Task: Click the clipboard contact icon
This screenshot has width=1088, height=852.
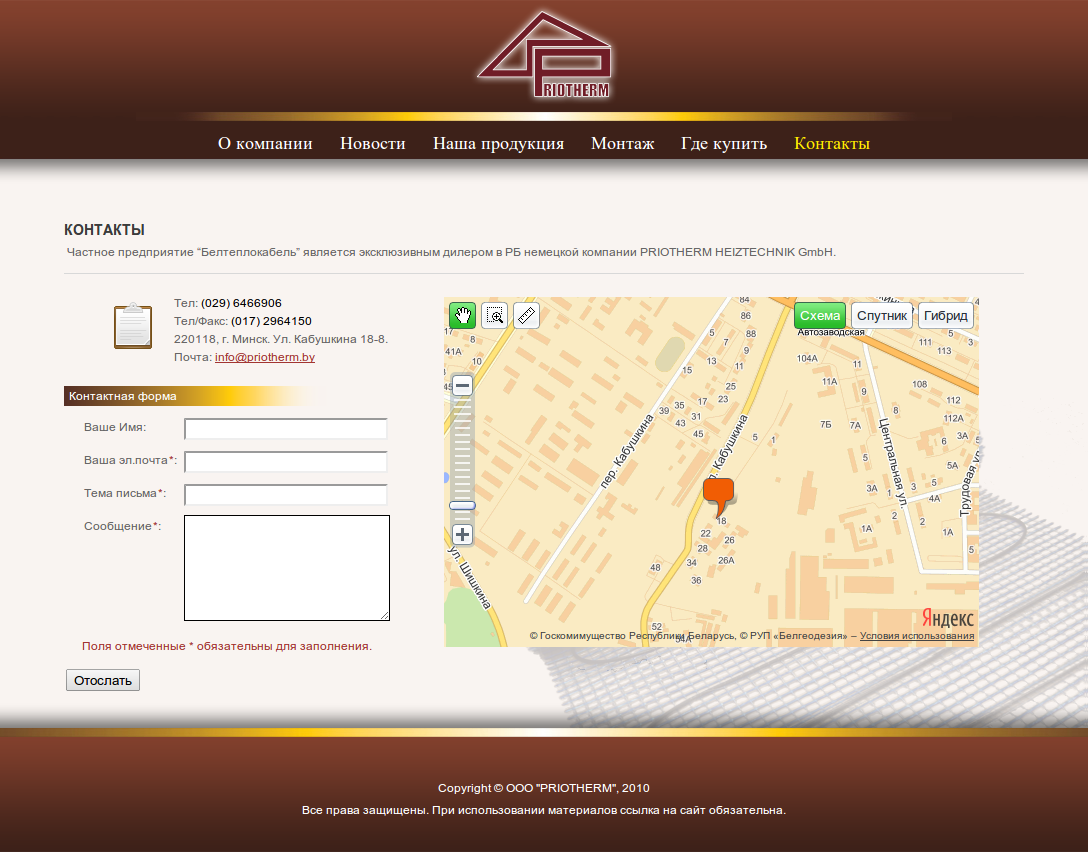Action: pos(132,326)
